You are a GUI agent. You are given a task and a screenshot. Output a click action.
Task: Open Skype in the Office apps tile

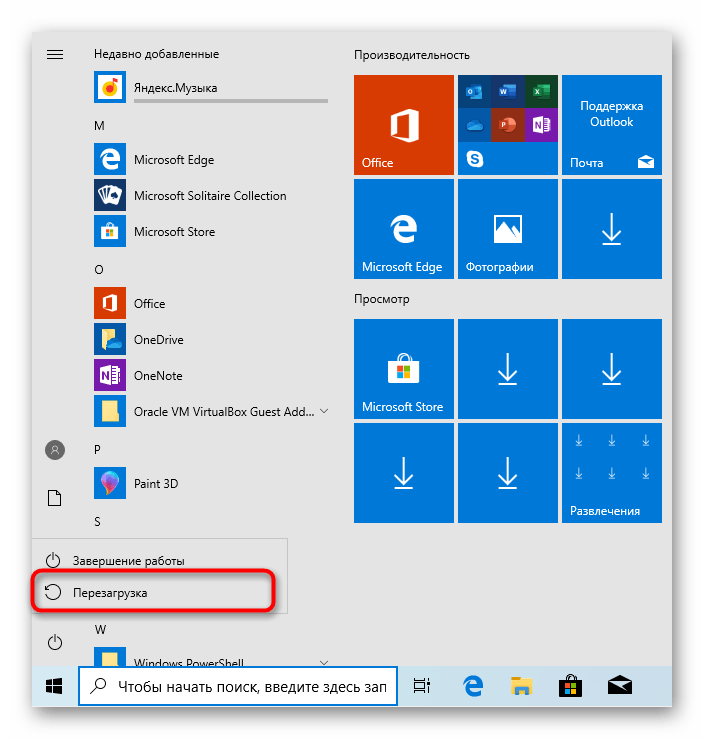(474, 159)
